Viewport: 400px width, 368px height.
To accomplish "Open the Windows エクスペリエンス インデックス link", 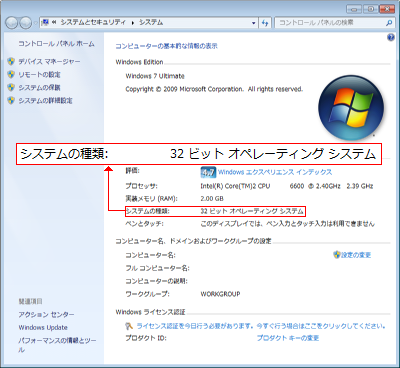I will [275, 172].
